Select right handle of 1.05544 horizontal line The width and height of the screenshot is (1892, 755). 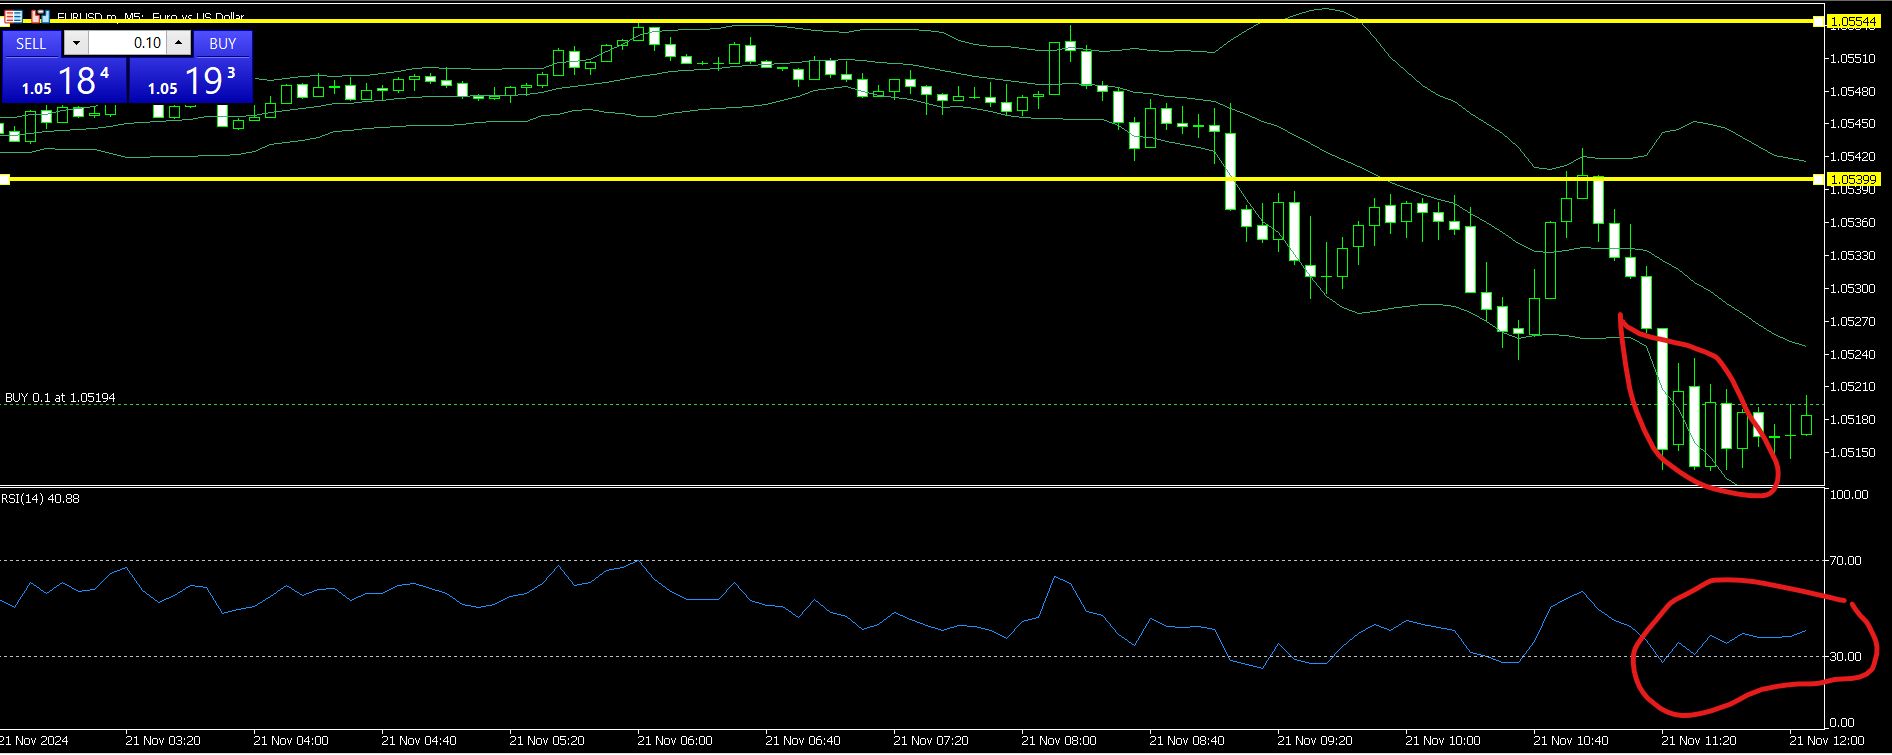pyautogui.click(x=1818, y=21)
